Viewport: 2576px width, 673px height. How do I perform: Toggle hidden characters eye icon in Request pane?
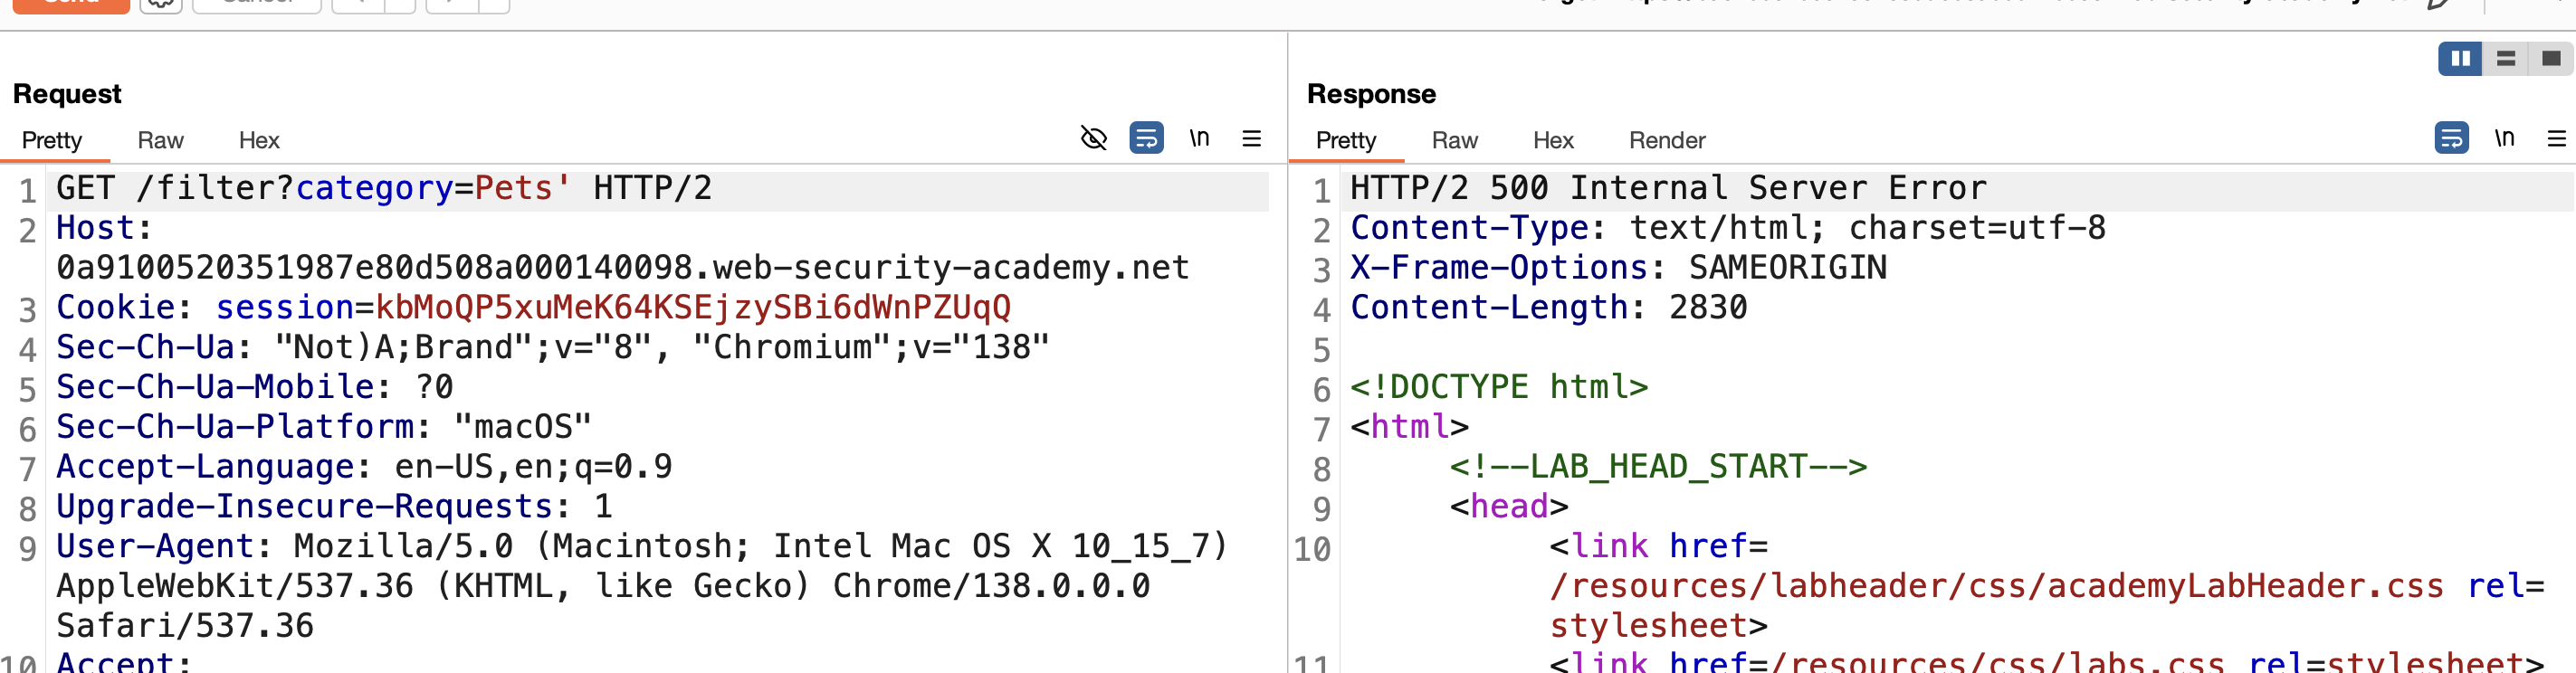[1094, 138]
